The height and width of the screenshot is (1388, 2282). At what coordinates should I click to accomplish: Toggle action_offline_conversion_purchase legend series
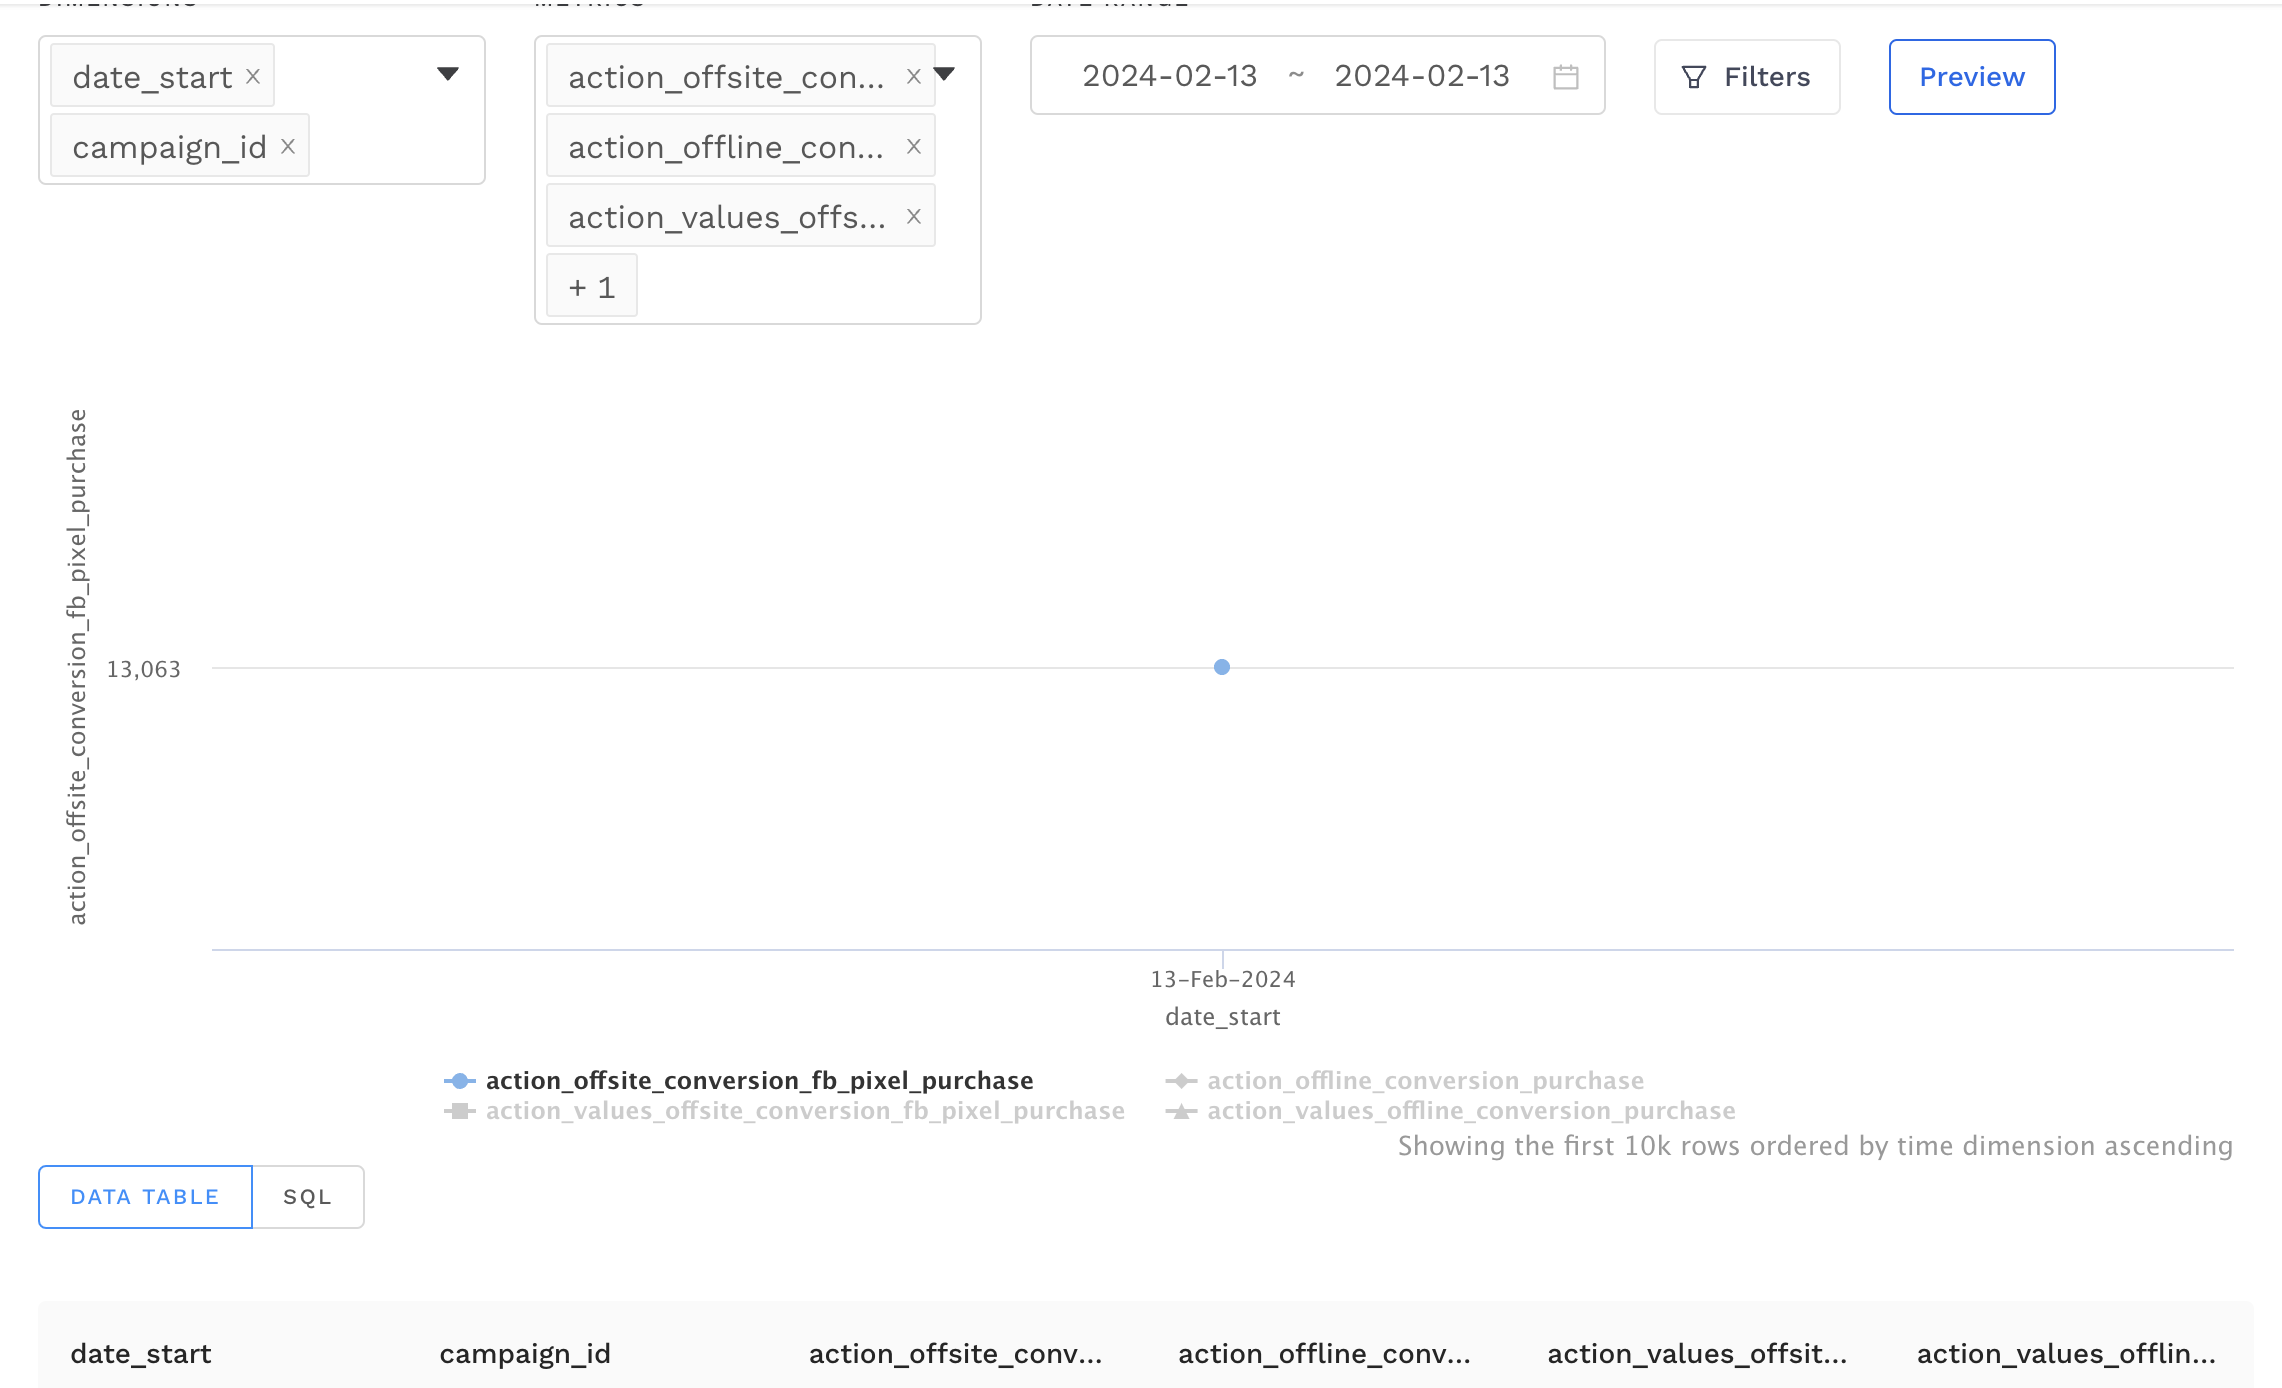(x=1405, y=1081)
